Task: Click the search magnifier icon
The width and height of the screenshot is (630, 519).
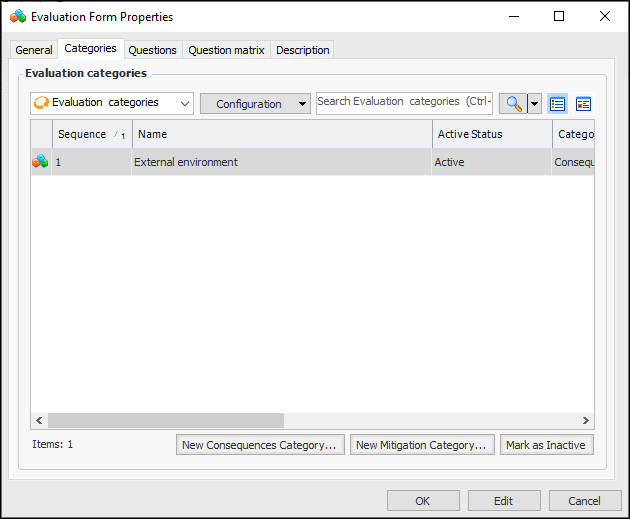Action: click(x=513, y=104)
